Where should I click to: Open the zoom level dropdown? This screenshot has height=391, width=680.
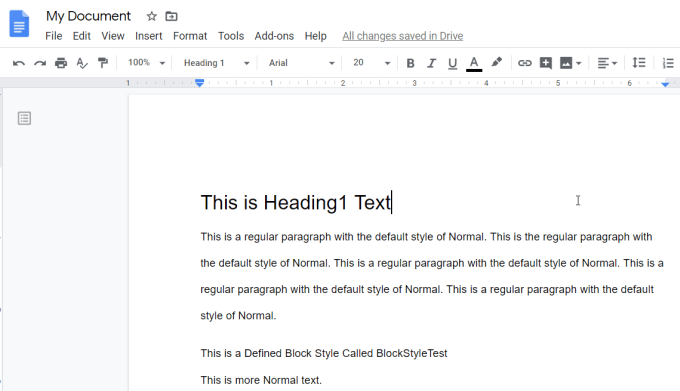tap(146, 63)
